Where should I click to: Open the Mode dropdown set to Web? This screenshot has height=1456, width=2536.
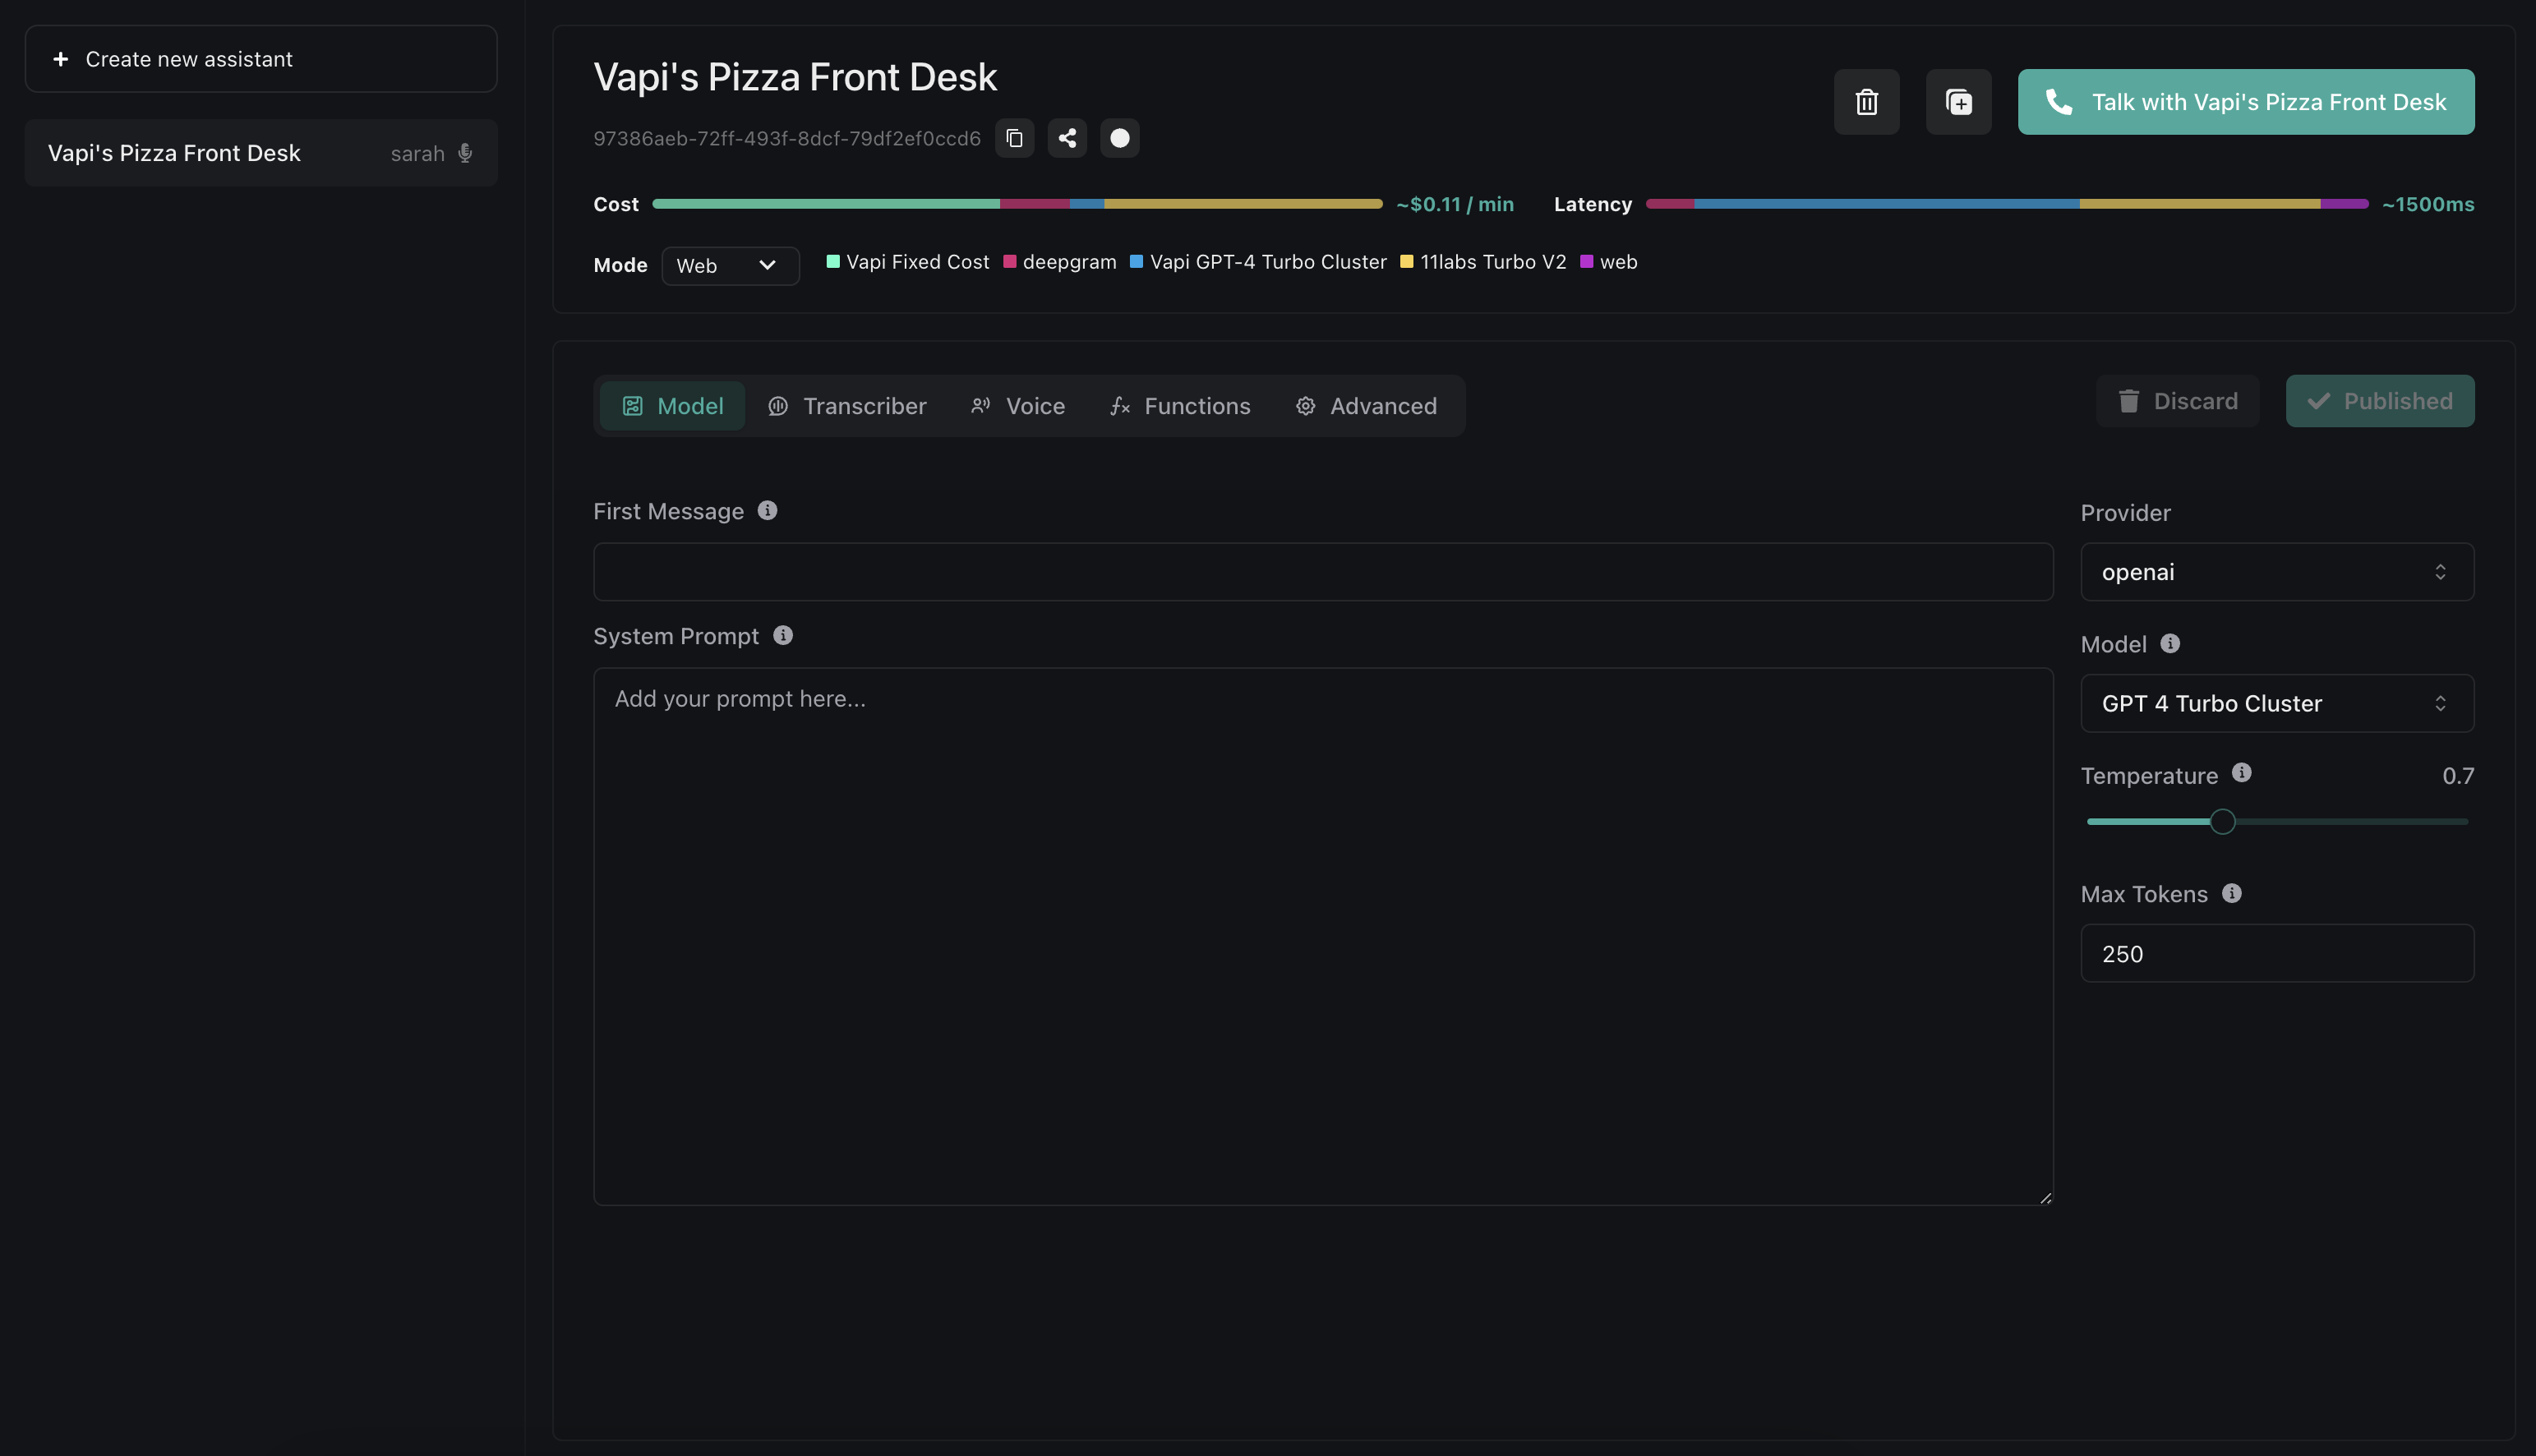click(729, 266)
